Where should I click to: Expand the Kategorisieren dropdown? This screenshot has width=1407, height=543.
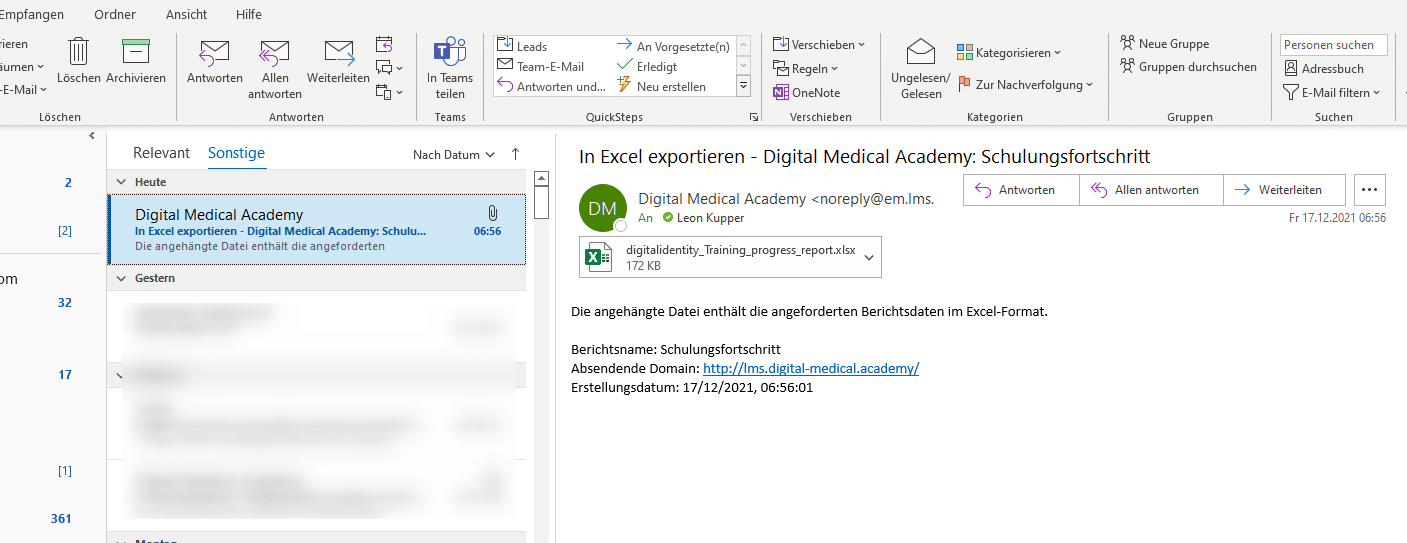coord(1009,52)
